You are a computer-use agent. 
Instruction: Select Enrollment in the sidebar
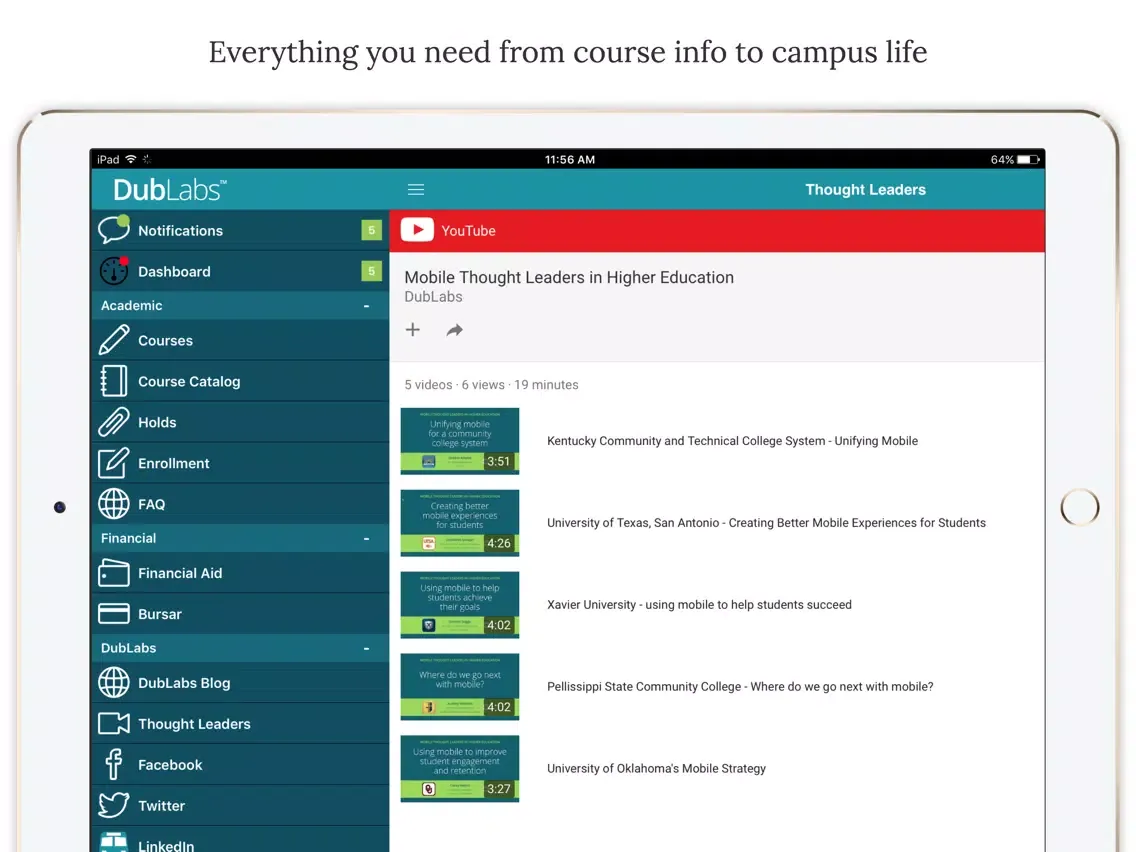(x=241, y=463)
